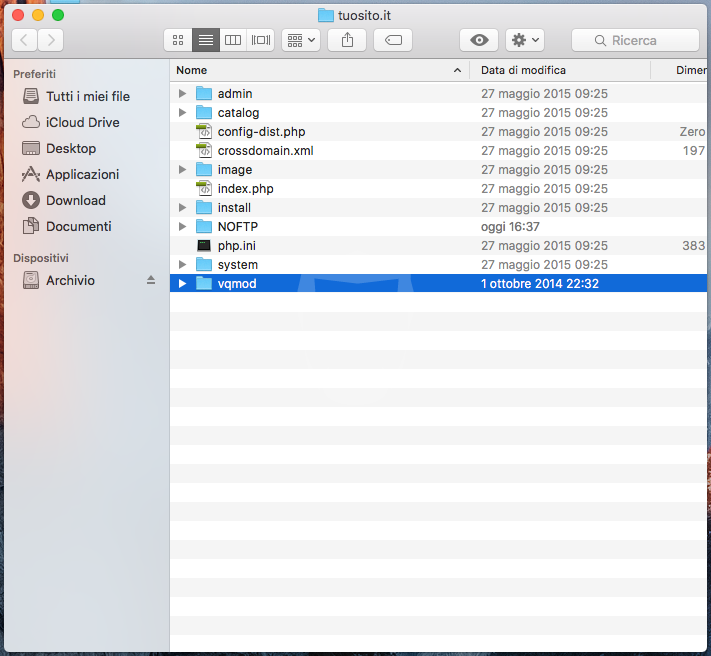
Task: Go forward with the right arrow
Action: 50,40
